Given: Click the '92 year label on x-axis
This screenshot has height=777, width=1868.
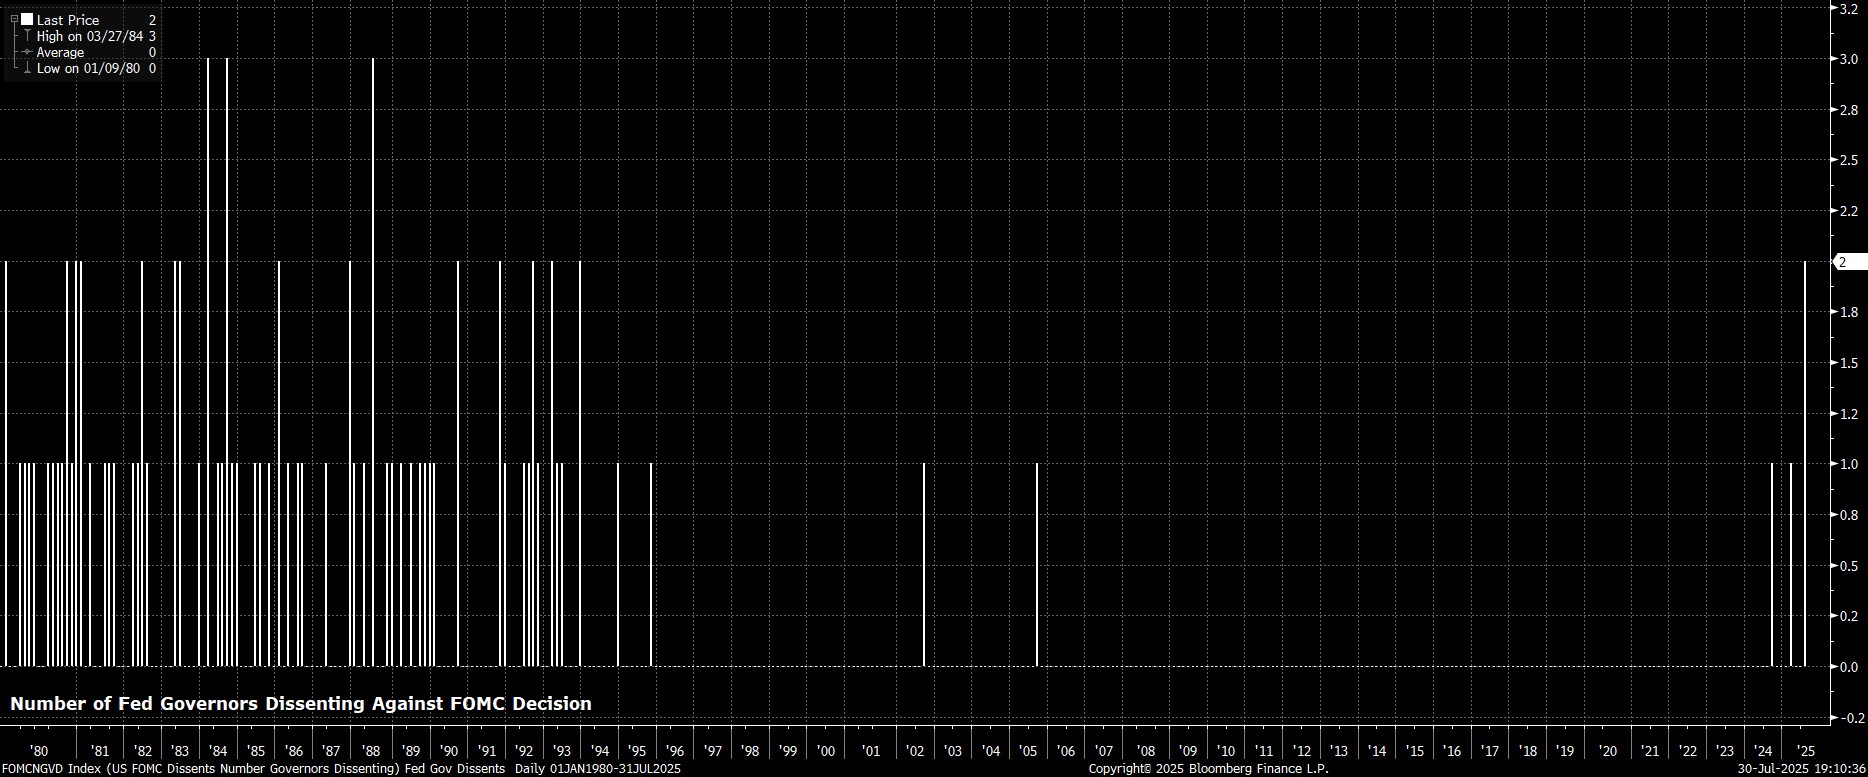Looking at the screenshot, I should coord(524,751).
